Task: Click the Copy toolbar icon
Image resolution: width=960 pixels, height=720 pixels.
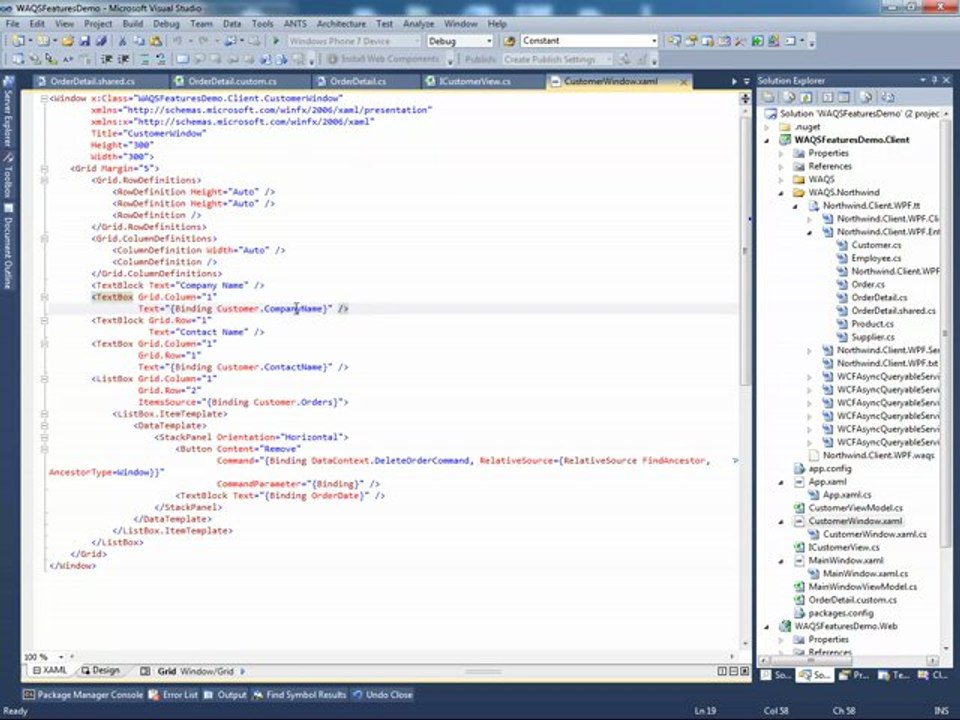Action: (x=139, y=41)
